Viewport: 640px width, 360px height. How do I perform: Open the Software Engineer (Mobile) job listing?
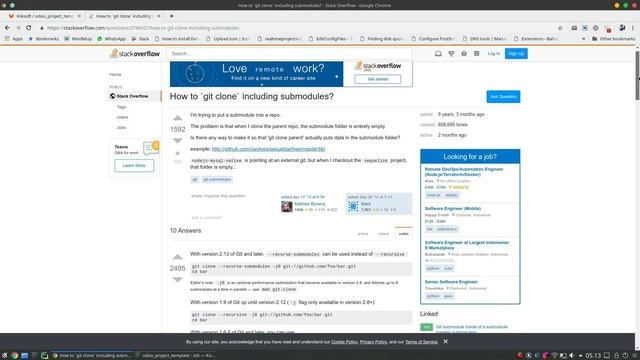pyautogui.click(x=453, y=209)
